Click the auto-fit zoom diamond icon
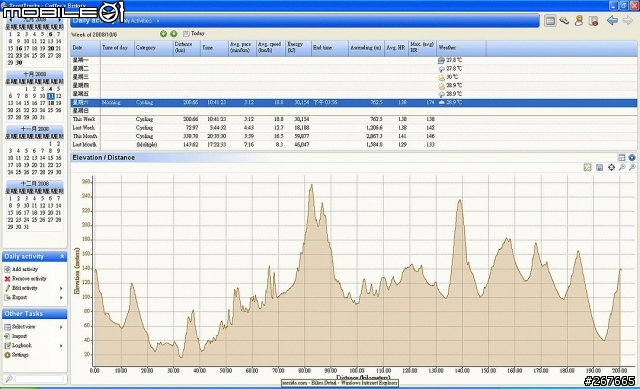 pyautogui.click(x=611, y=167)
